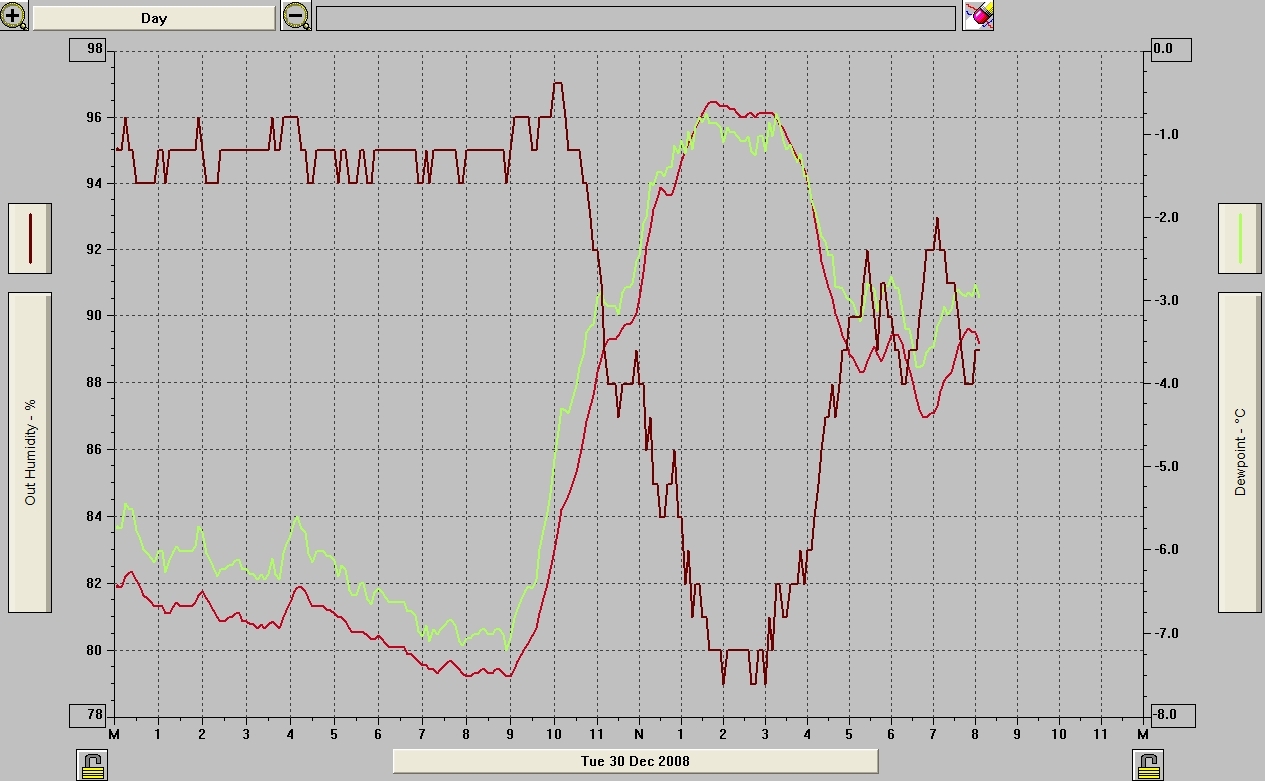Click the dark red line color swatch
The image size is (1265, 781).
(30, 238)
